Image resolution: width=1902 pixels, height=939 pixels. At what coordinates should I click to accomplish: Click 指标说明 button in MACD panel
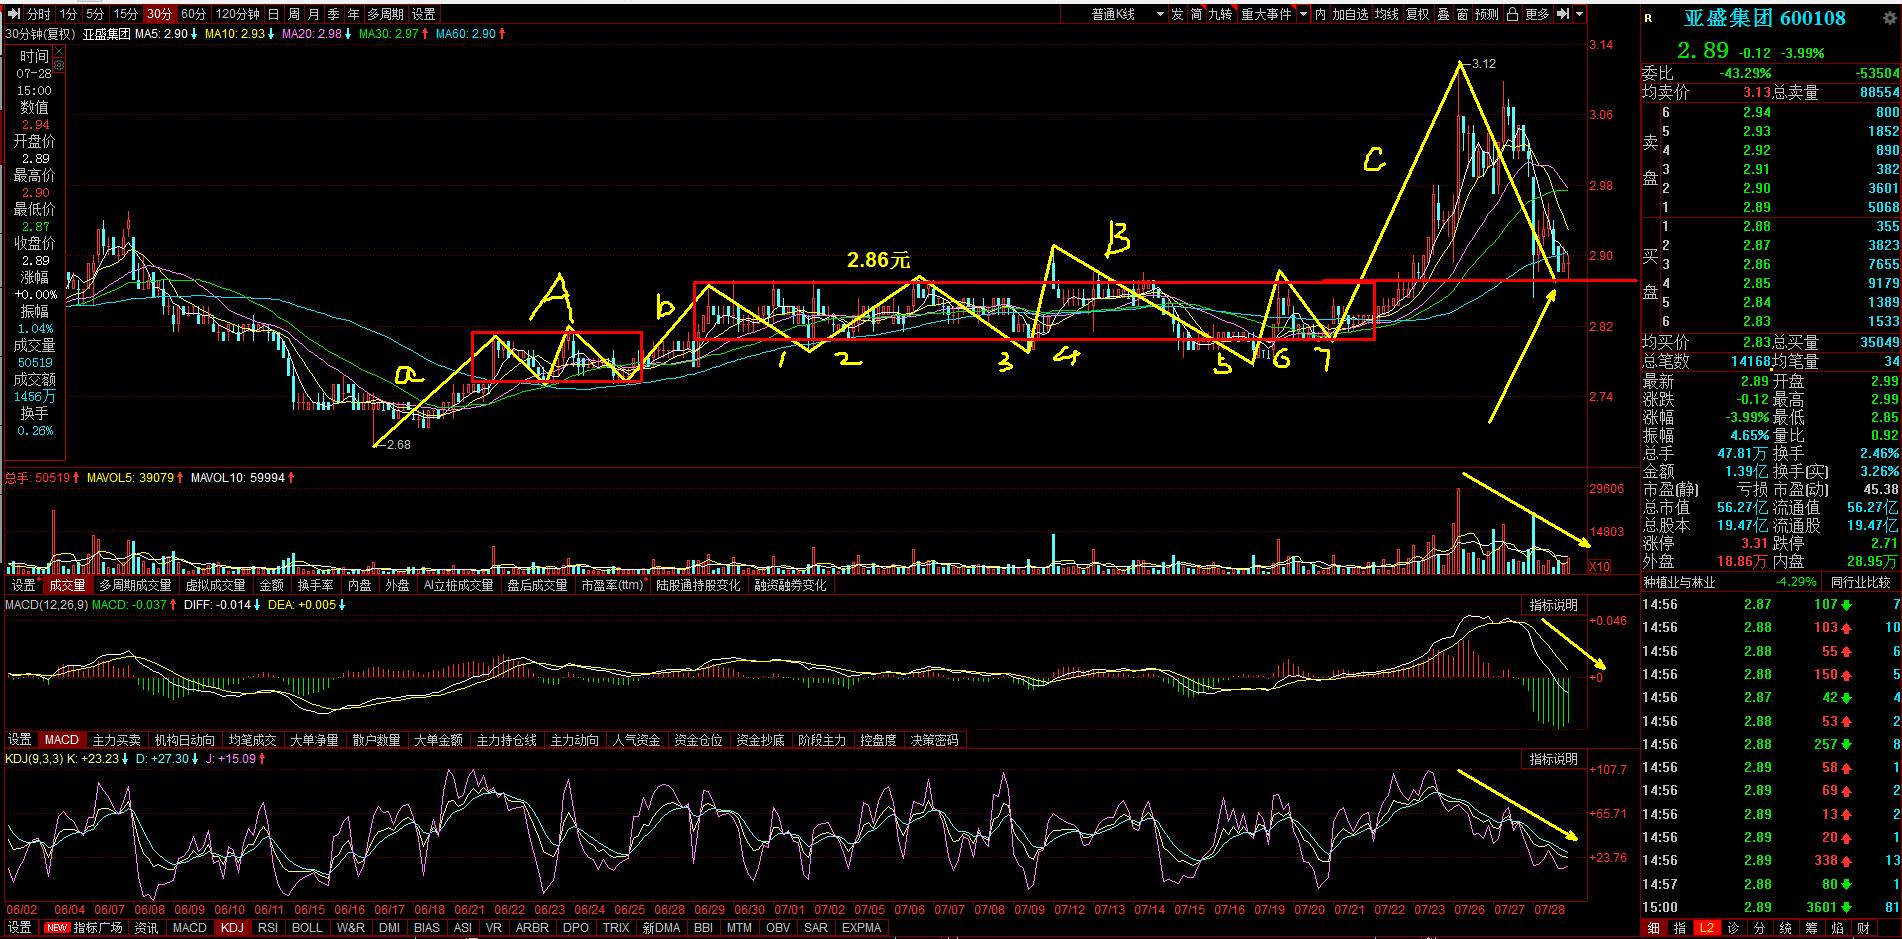click(1553, 605)
